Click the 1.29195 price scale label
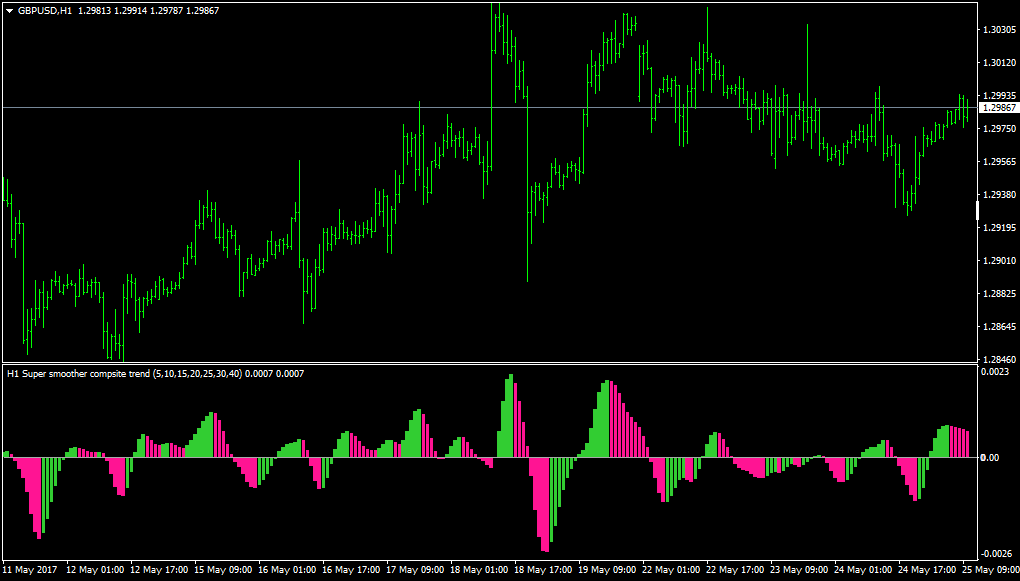This screenshot has height=581, width=1020. 999,228
